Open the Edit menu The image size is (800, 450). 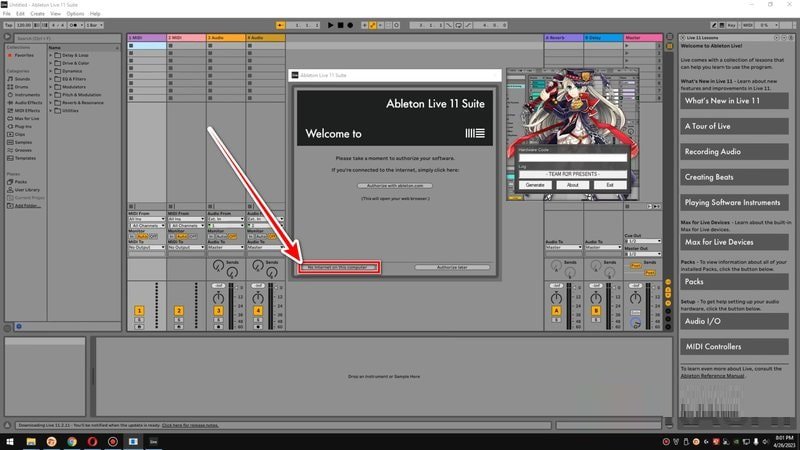(x=20, y=14)
